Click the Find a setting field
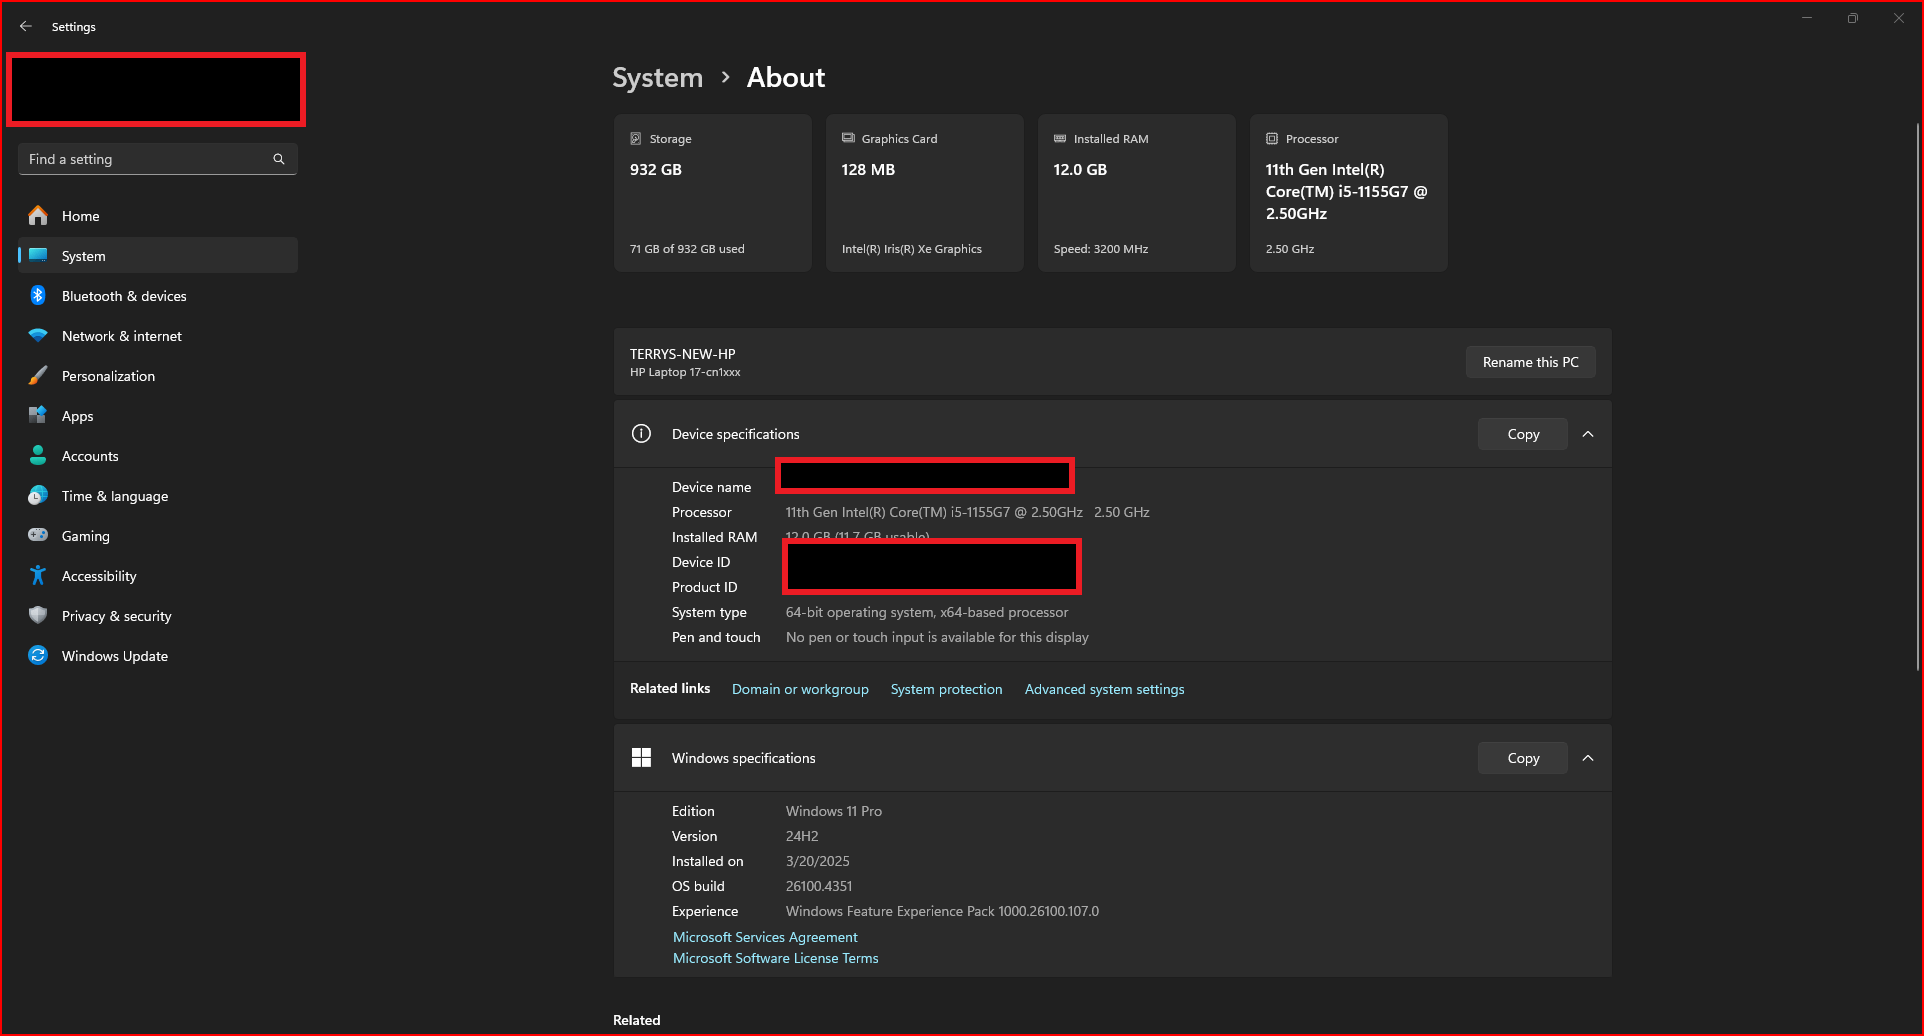 coord(158,159)
